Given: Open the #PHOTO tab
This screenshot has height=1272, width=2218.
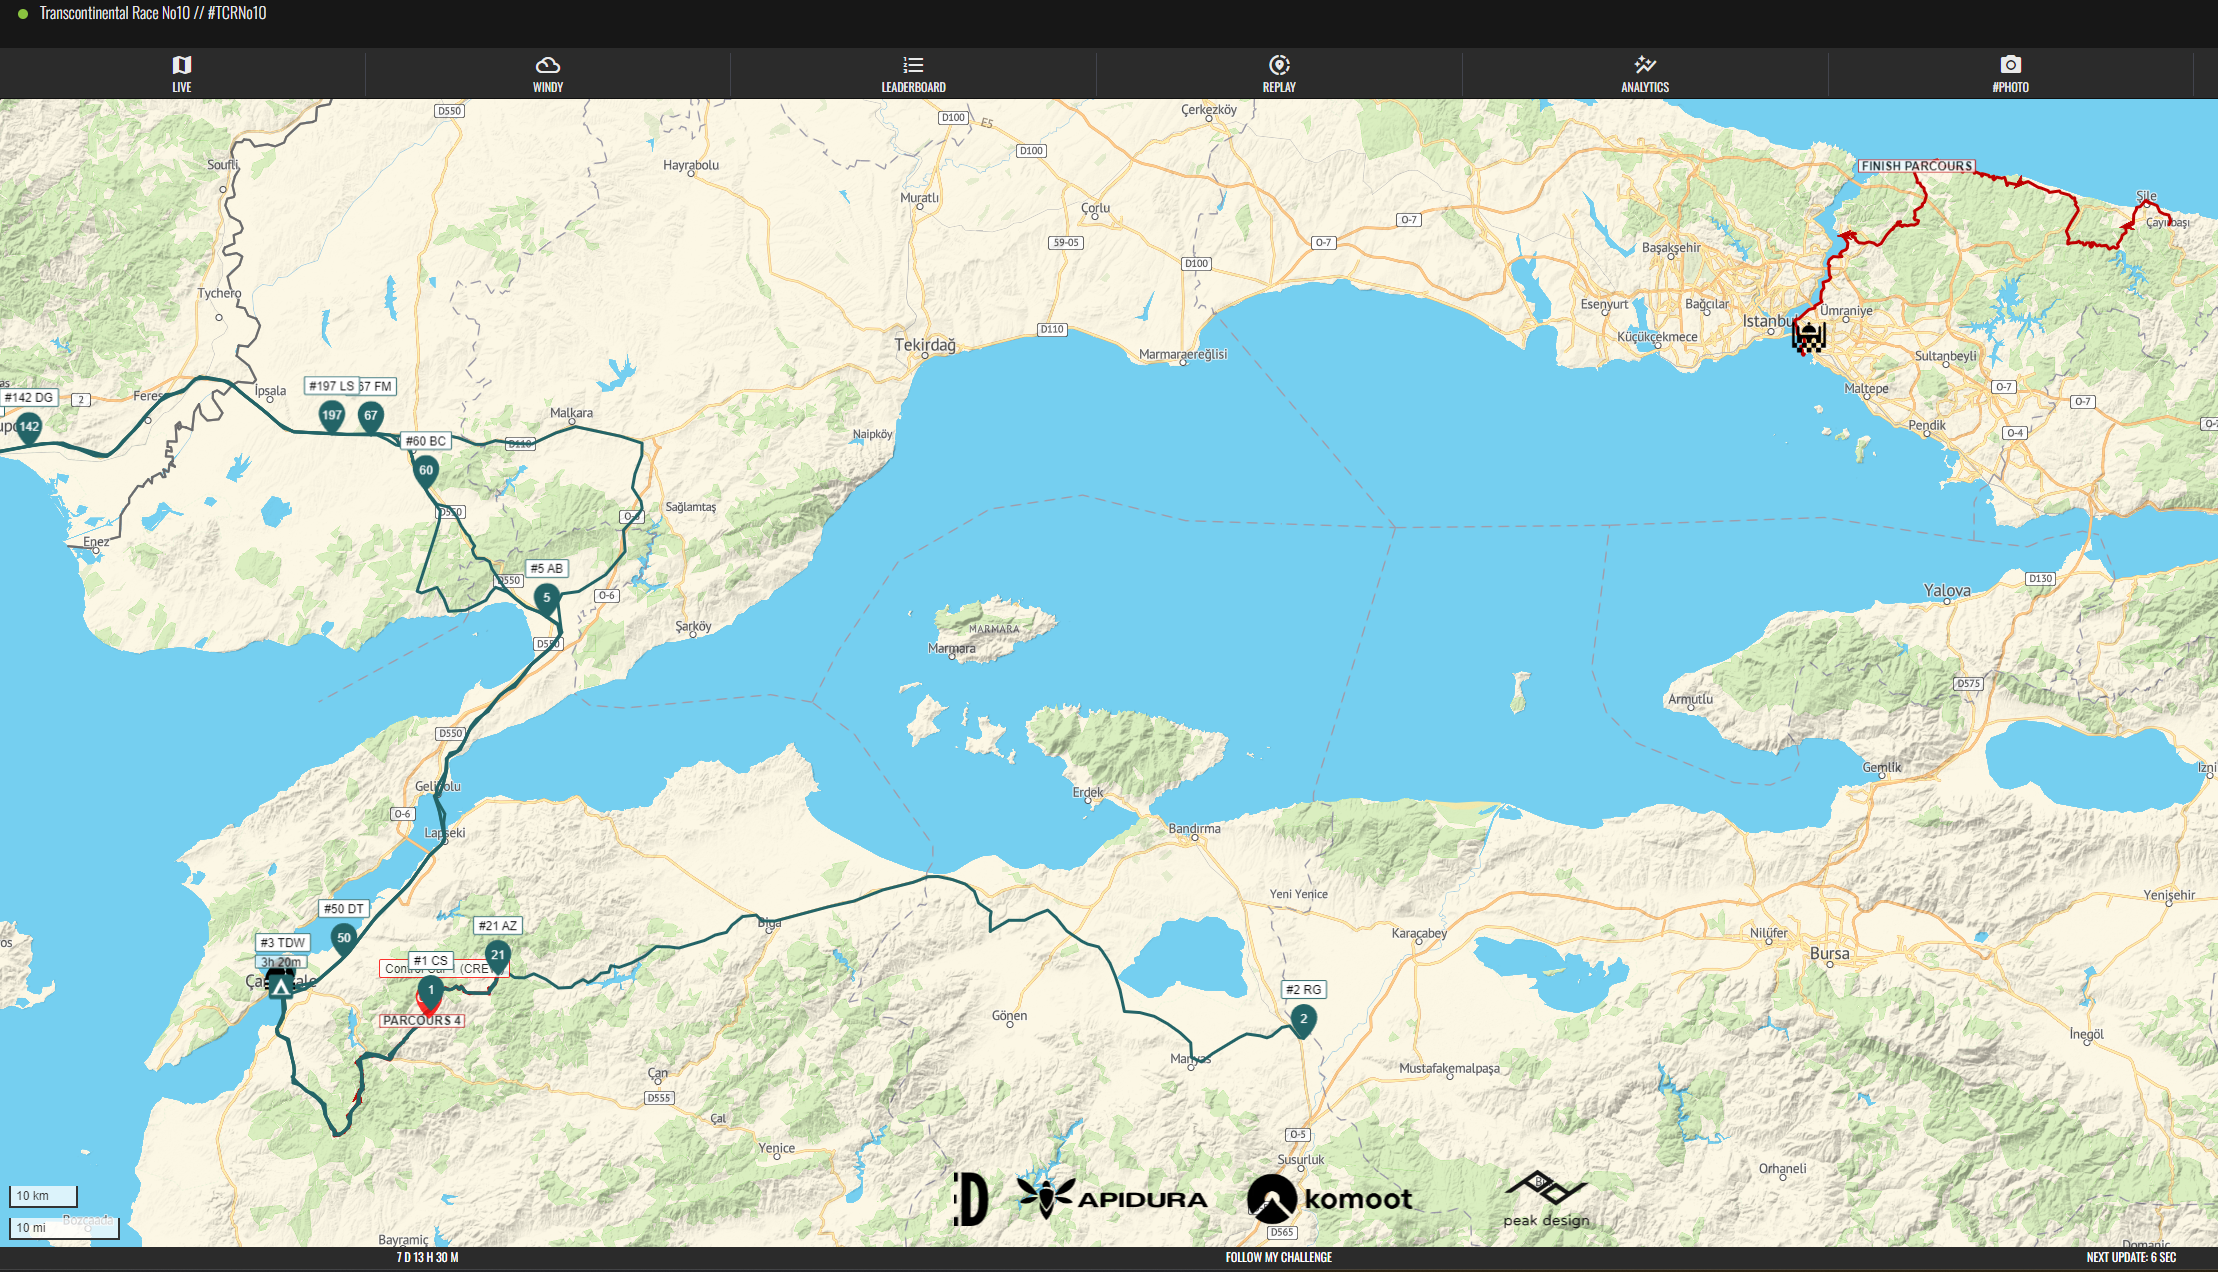Looking at the screenshot, I should coord(2010,74).
